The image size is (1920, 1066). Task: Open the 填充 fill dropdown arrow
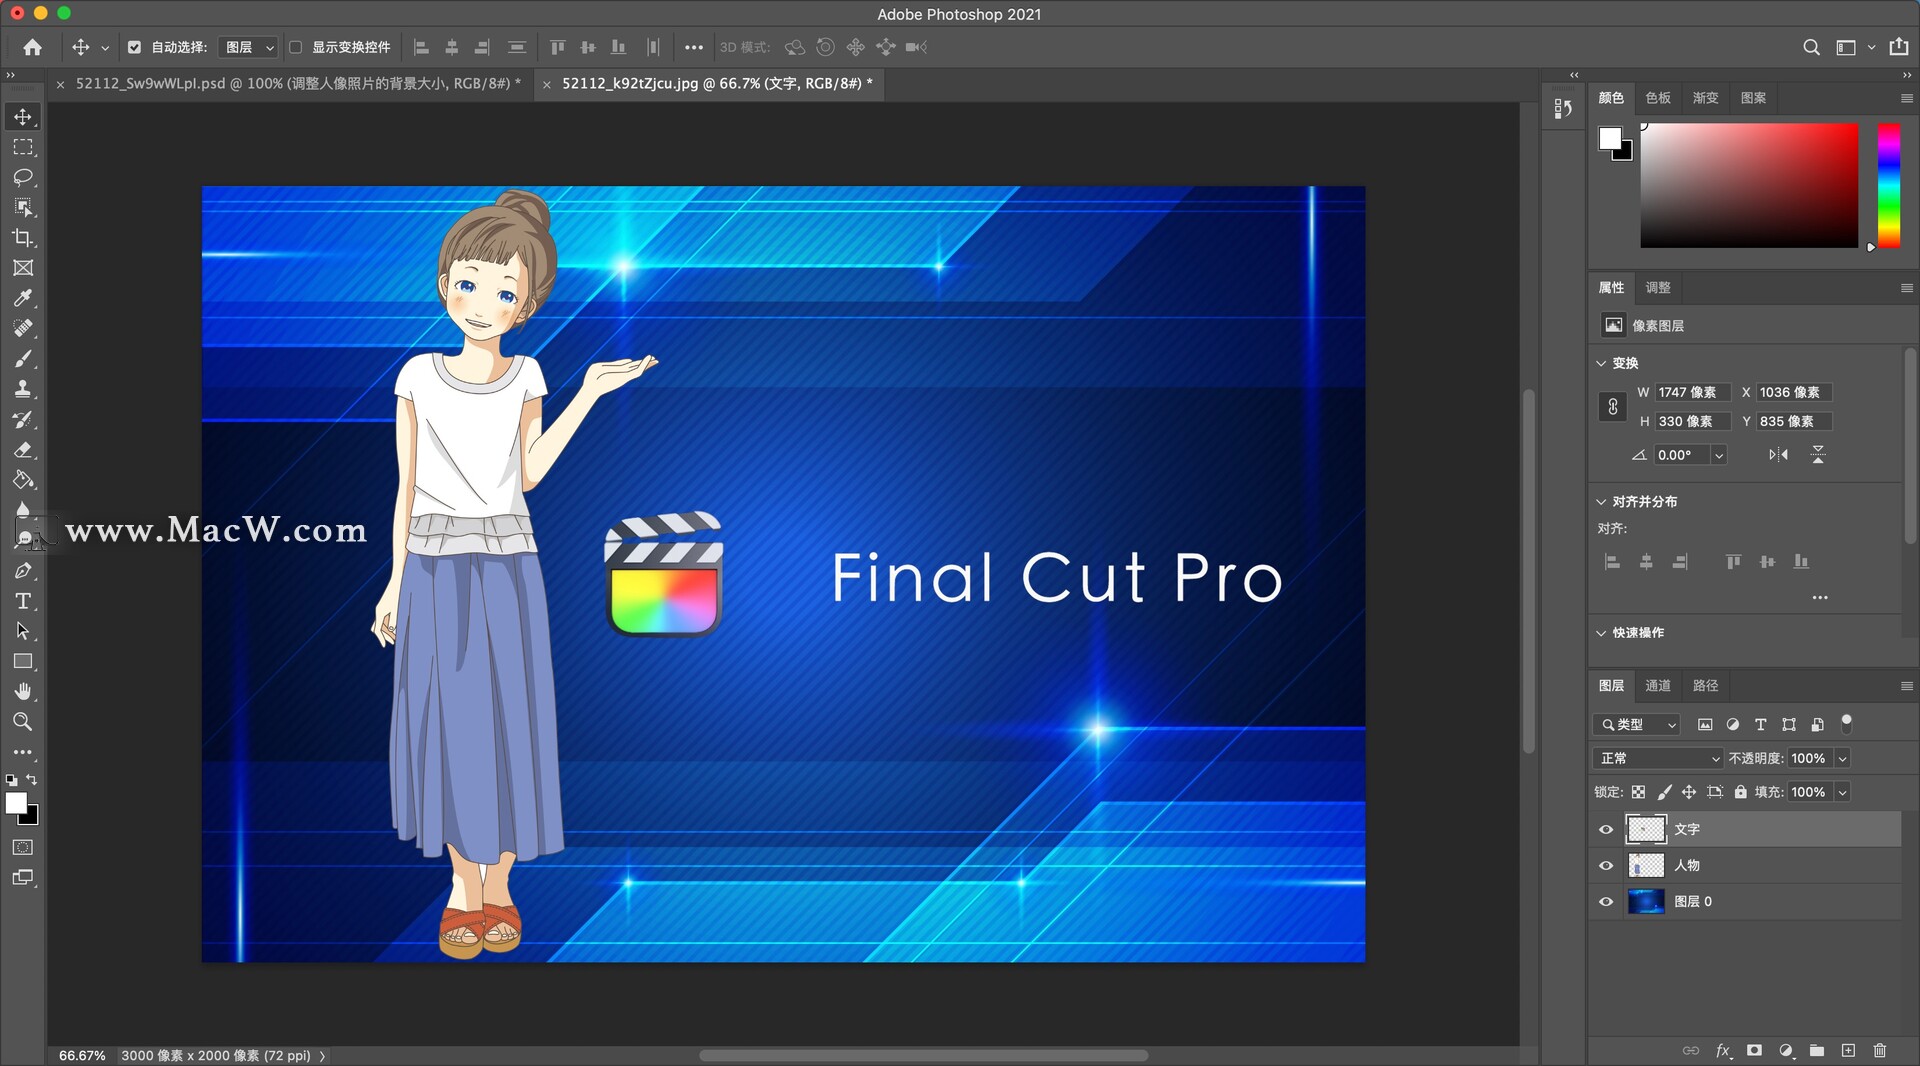(x=1842, y=792)
